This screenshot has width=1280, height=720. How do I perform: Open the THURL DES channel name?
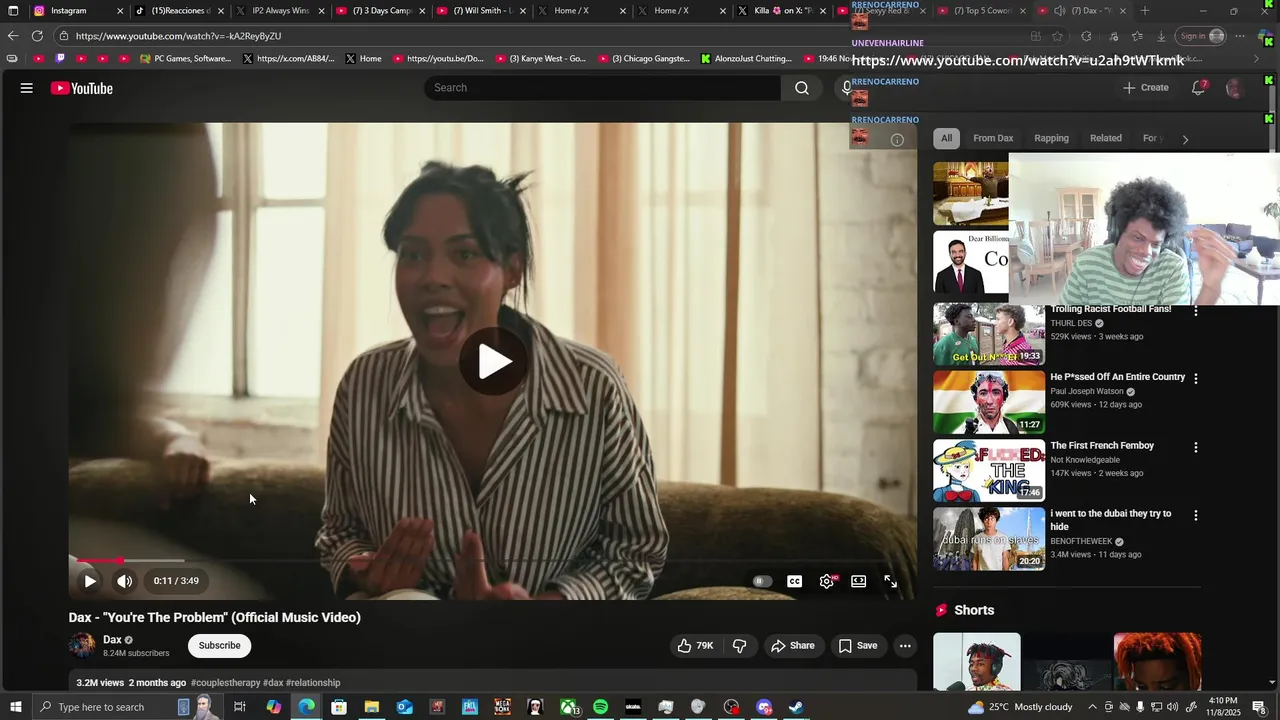[x=1071, y=324]
